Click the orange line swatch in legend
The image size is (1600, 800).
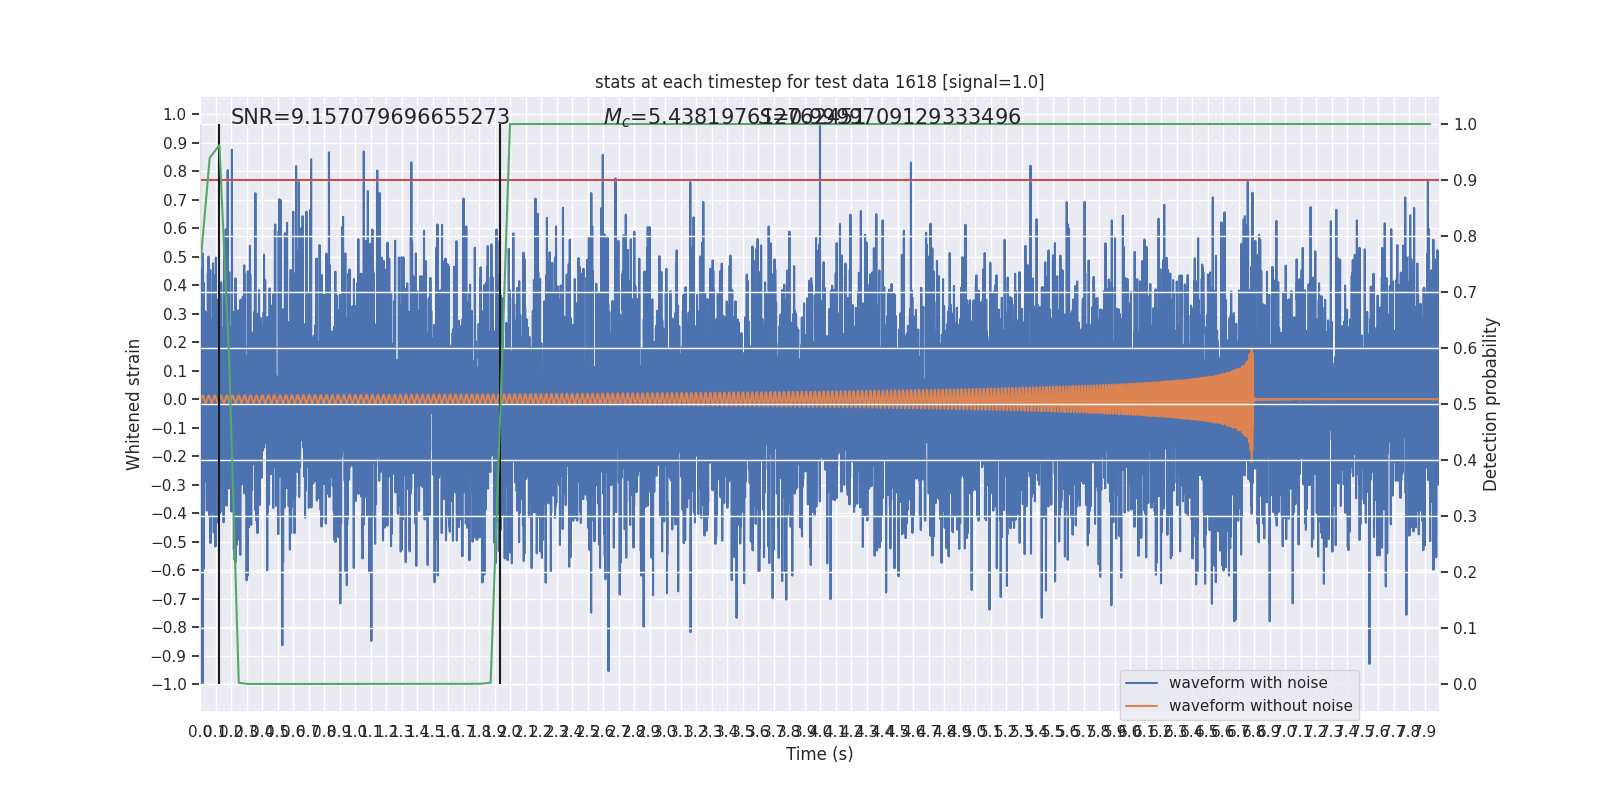tap(1141, 706)
